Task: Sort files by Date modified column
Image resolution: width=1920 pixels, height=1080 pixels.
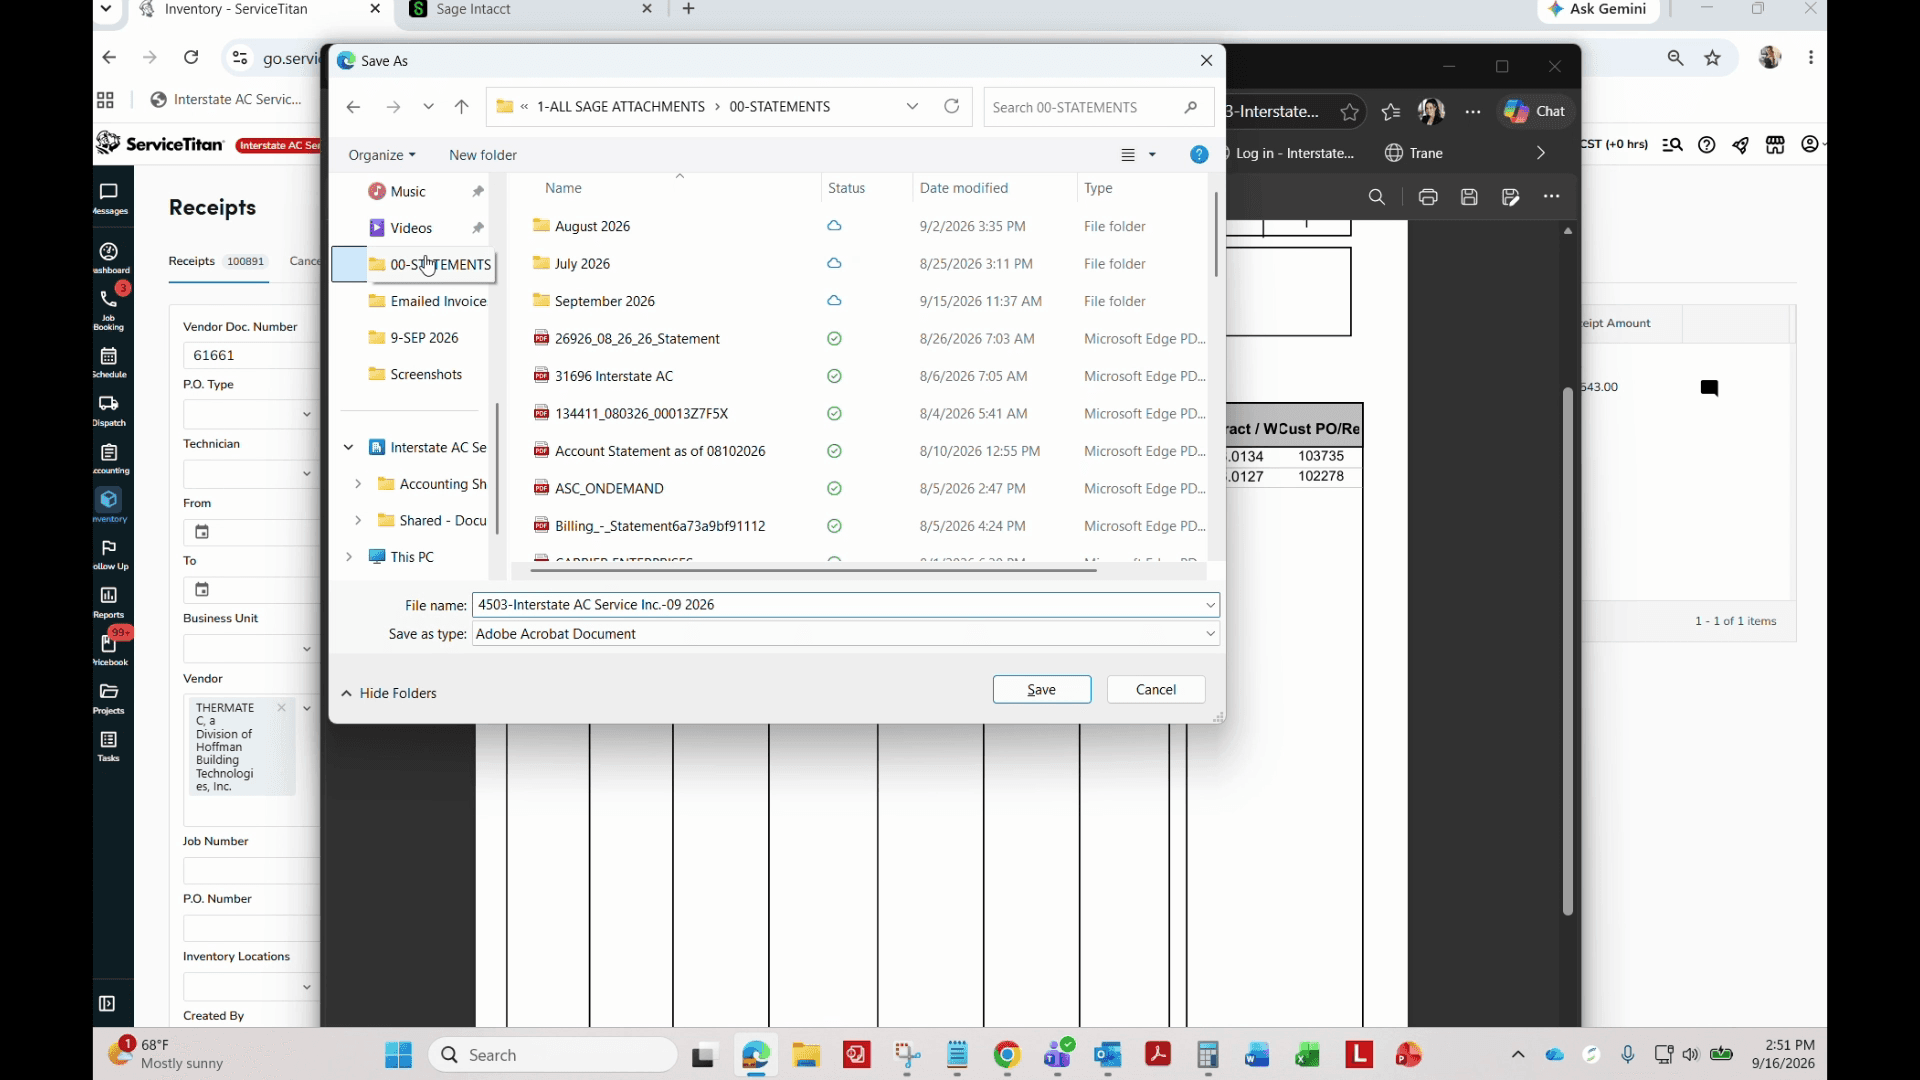Action: tap(963, 188)
